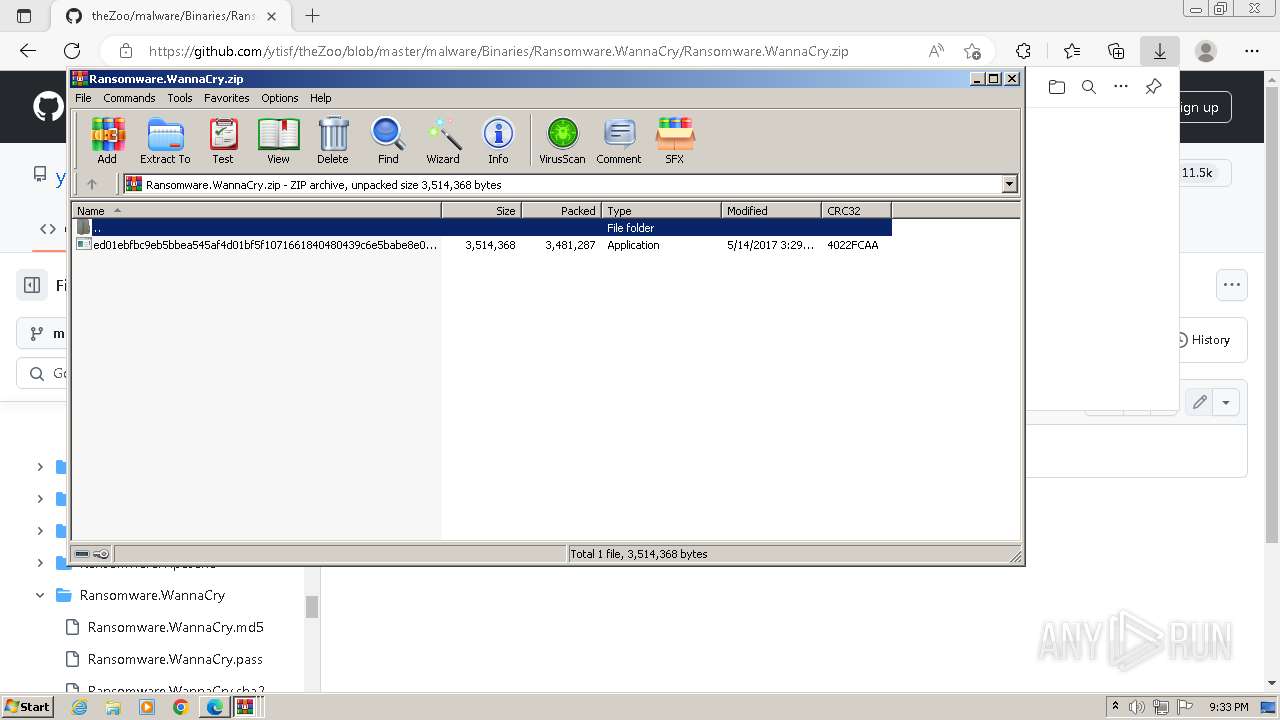Screen dimensions: 1280x720
Task: Open browser Extensions puzzle icon
Action: (1024, 51)
